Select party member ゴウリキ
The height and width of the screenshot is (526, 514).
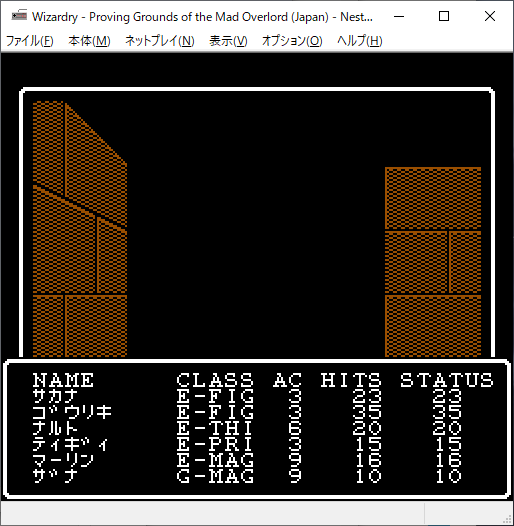point(72,412)
